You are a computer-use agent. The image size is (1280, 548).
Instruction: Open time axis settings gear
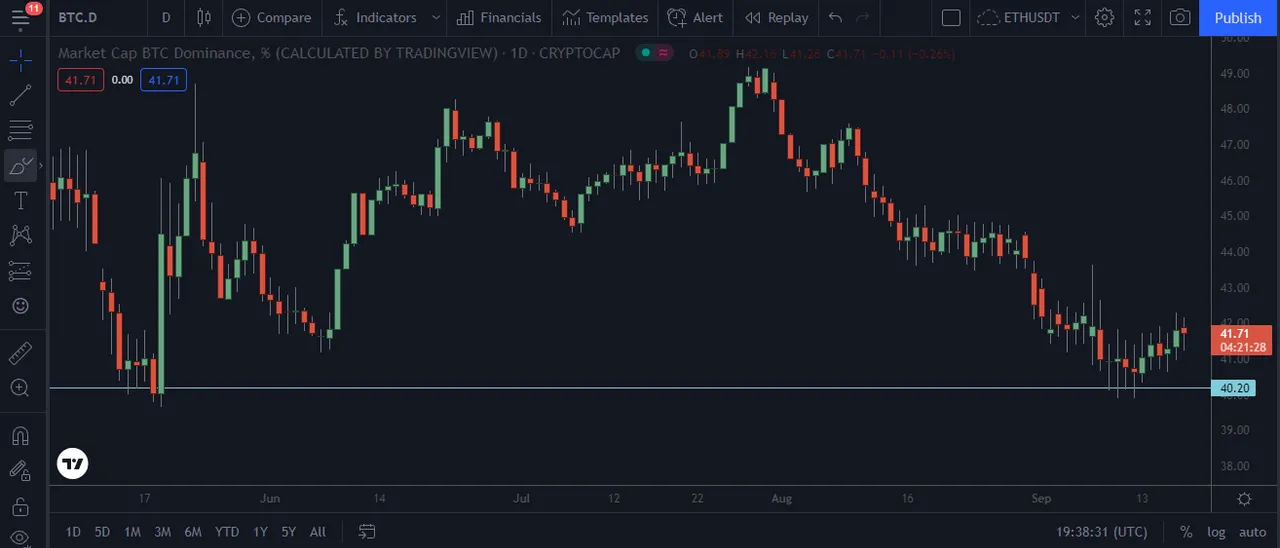point(1245,499)
